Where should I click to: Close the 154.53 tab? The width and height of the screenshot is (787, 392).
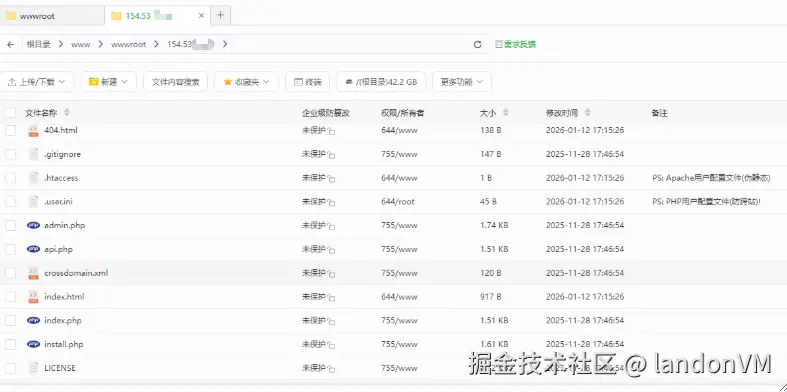(x=201, y=16)
